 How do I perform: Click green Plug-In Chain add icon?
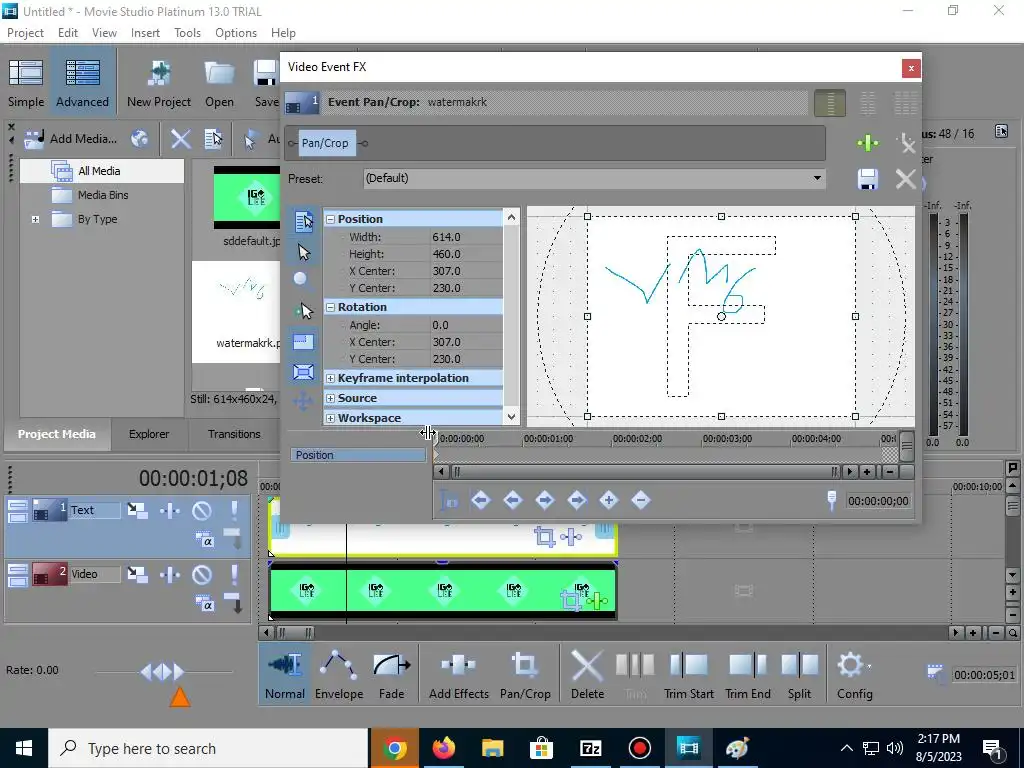pos(868,143)
